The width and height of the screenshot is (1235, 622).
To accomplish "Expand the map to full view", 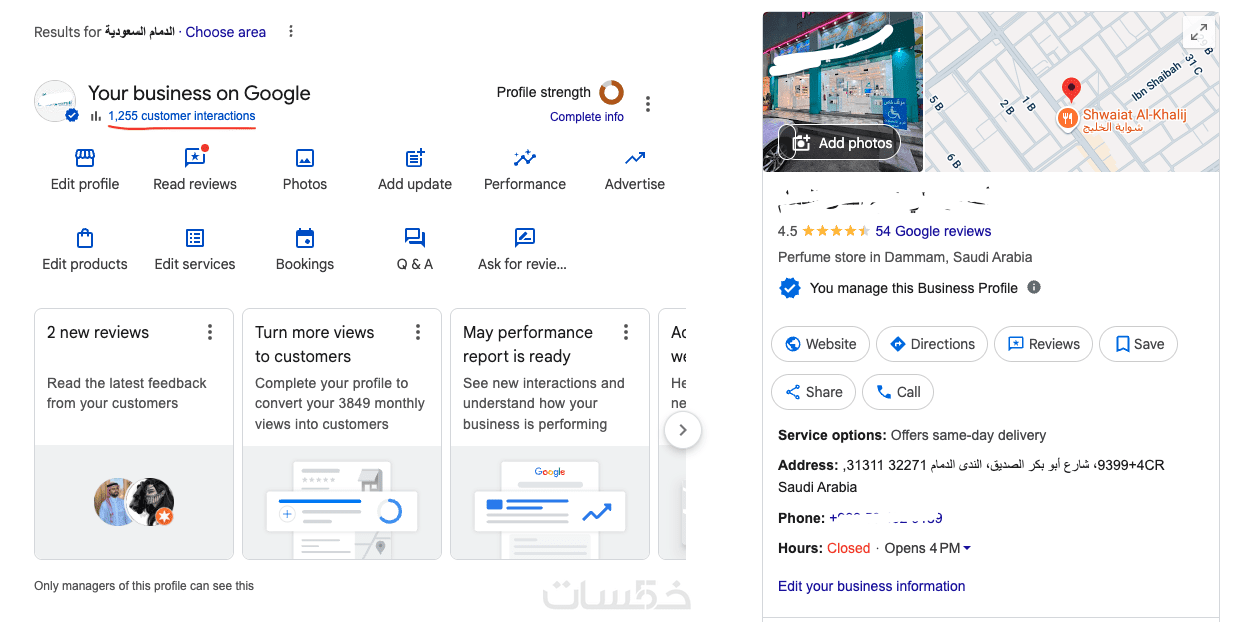I will click(1197, 32).
